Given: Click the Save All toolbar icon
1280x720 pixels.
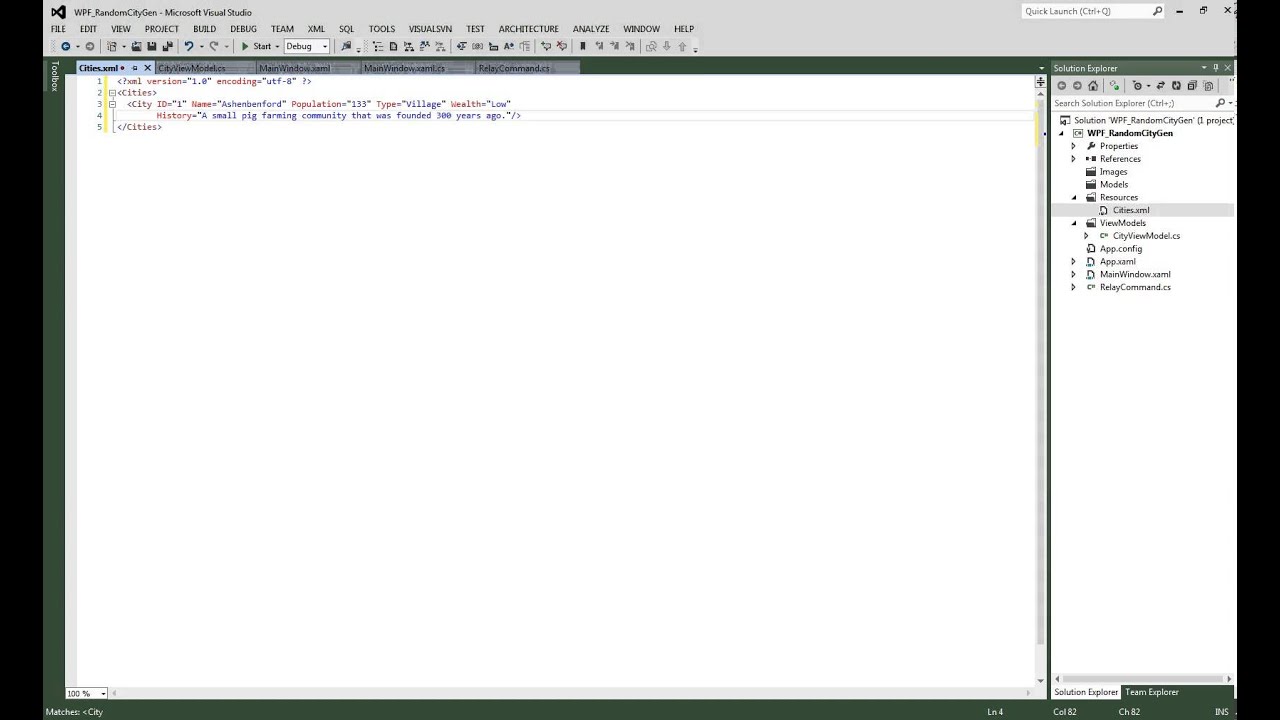Looking at the screenshot, I should click(167, 46).
